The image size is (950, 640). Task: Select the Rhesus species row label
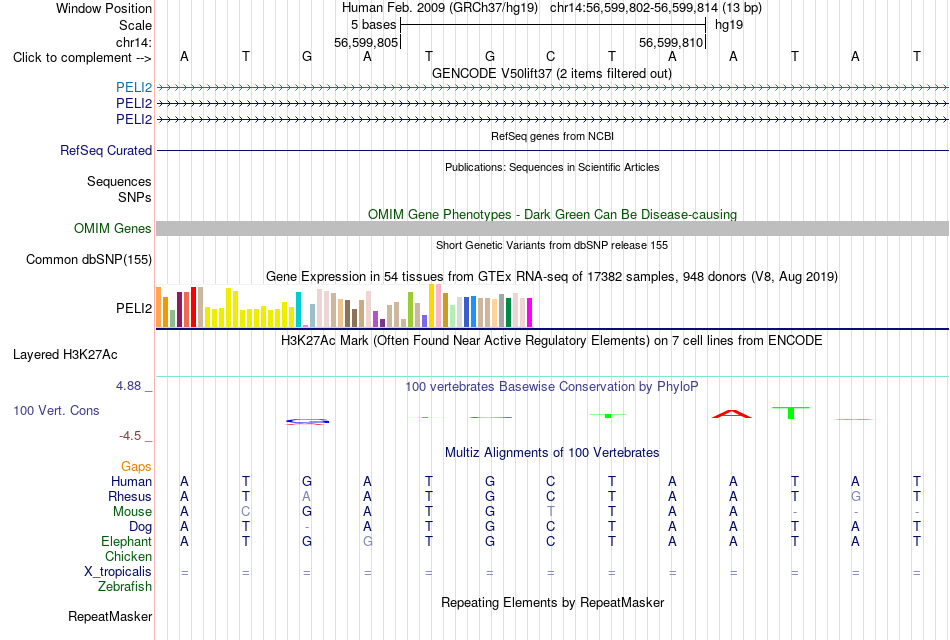click(130, 496)
